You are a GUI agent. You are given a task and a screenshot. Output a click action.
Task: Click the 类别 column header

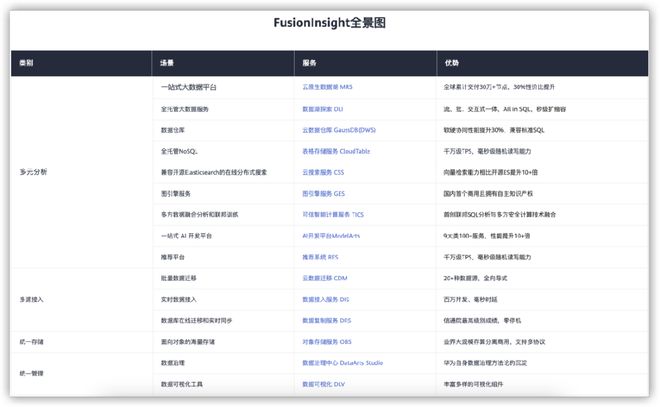[26, 63]
